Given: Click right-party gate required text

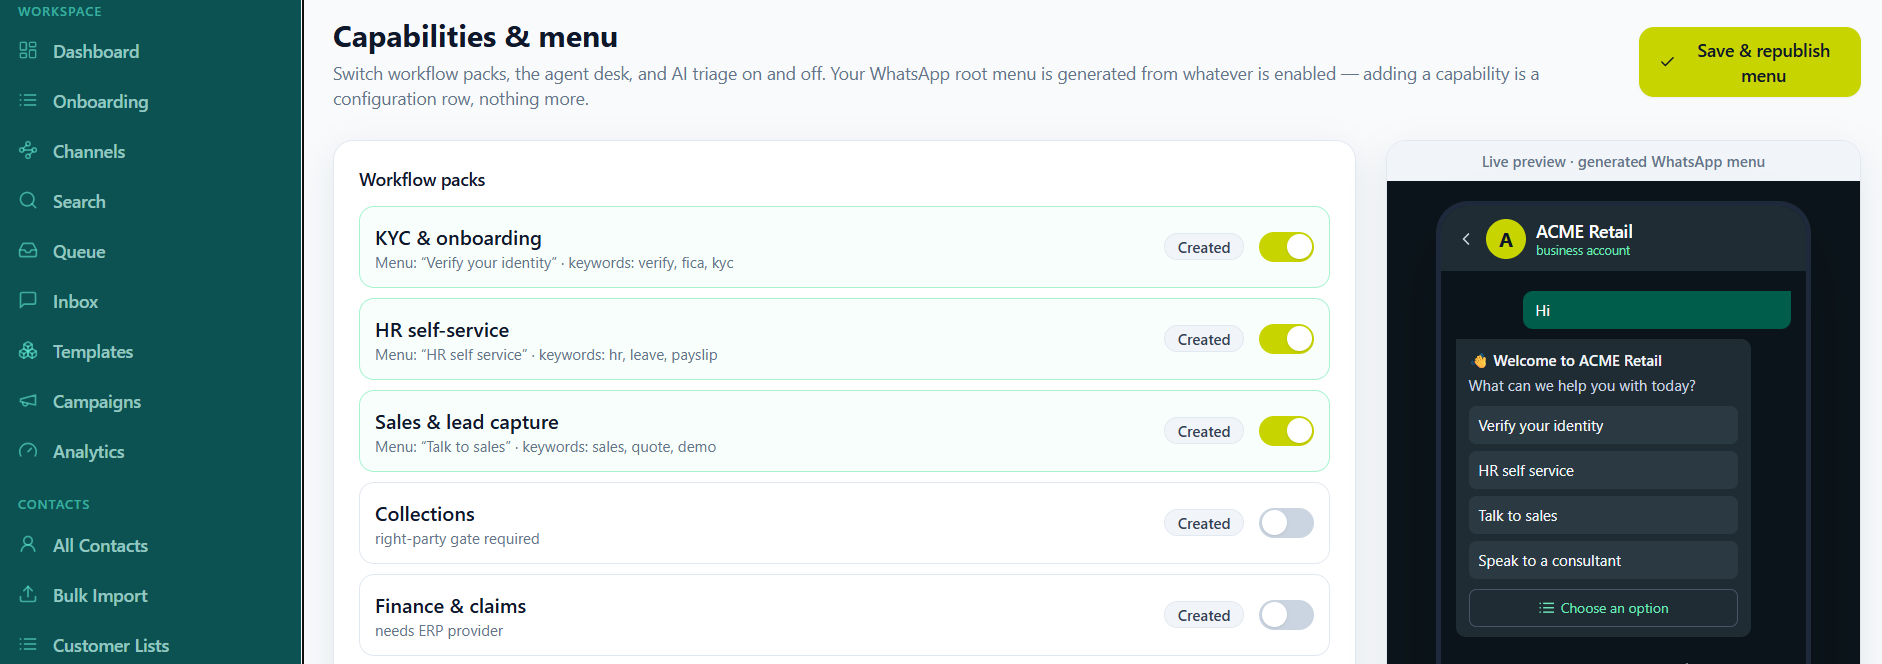Looking at the screenshot, I should tap(457, 539).
